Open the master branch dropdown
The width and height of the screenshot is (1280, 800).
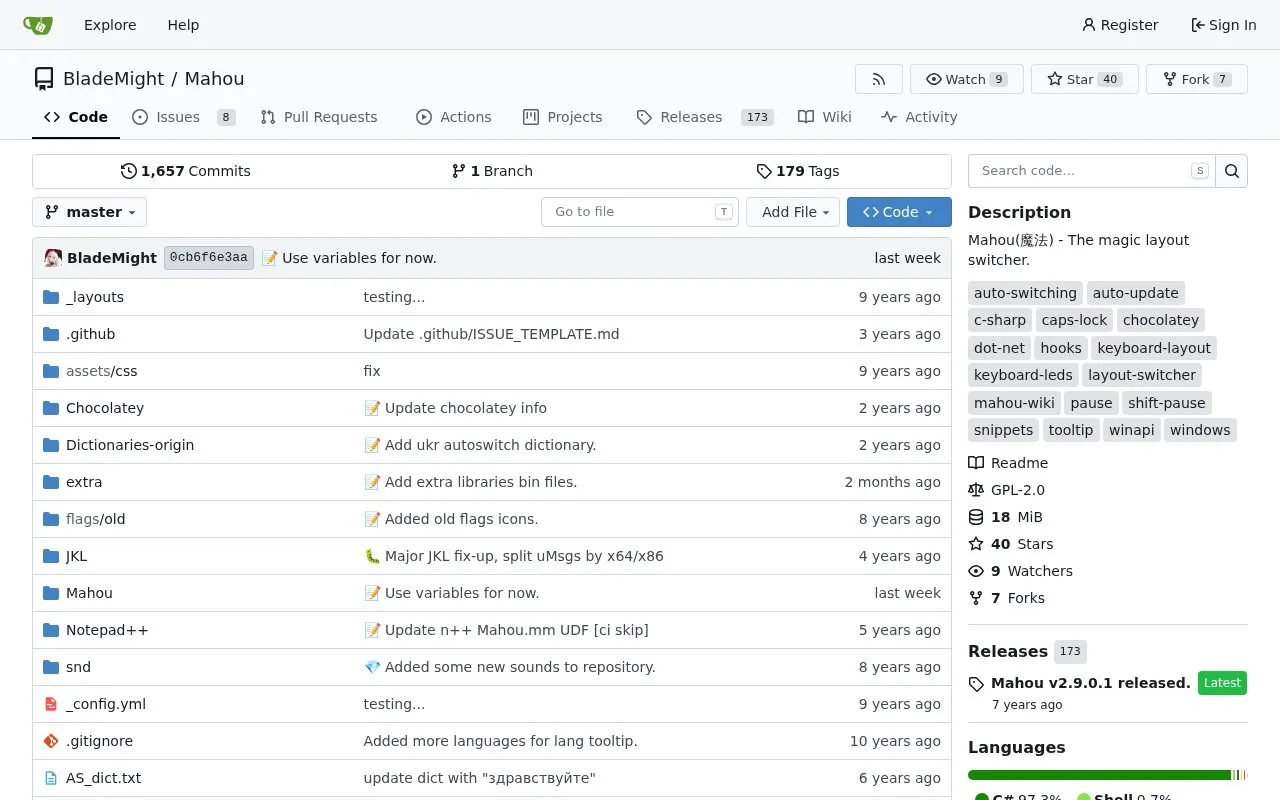(x=90, y=212)
